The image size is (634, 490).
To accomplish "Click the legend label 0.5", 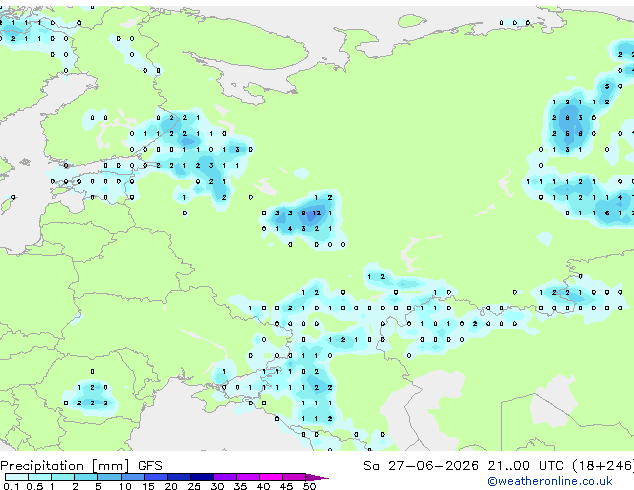I will pyautogui.click(x=35, y=486).
